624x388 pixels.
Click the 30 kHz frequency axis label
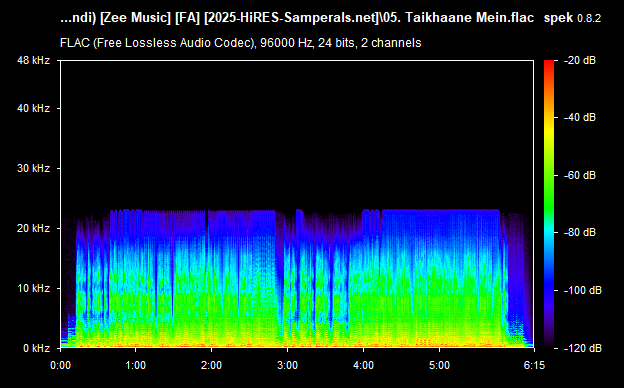33,168
